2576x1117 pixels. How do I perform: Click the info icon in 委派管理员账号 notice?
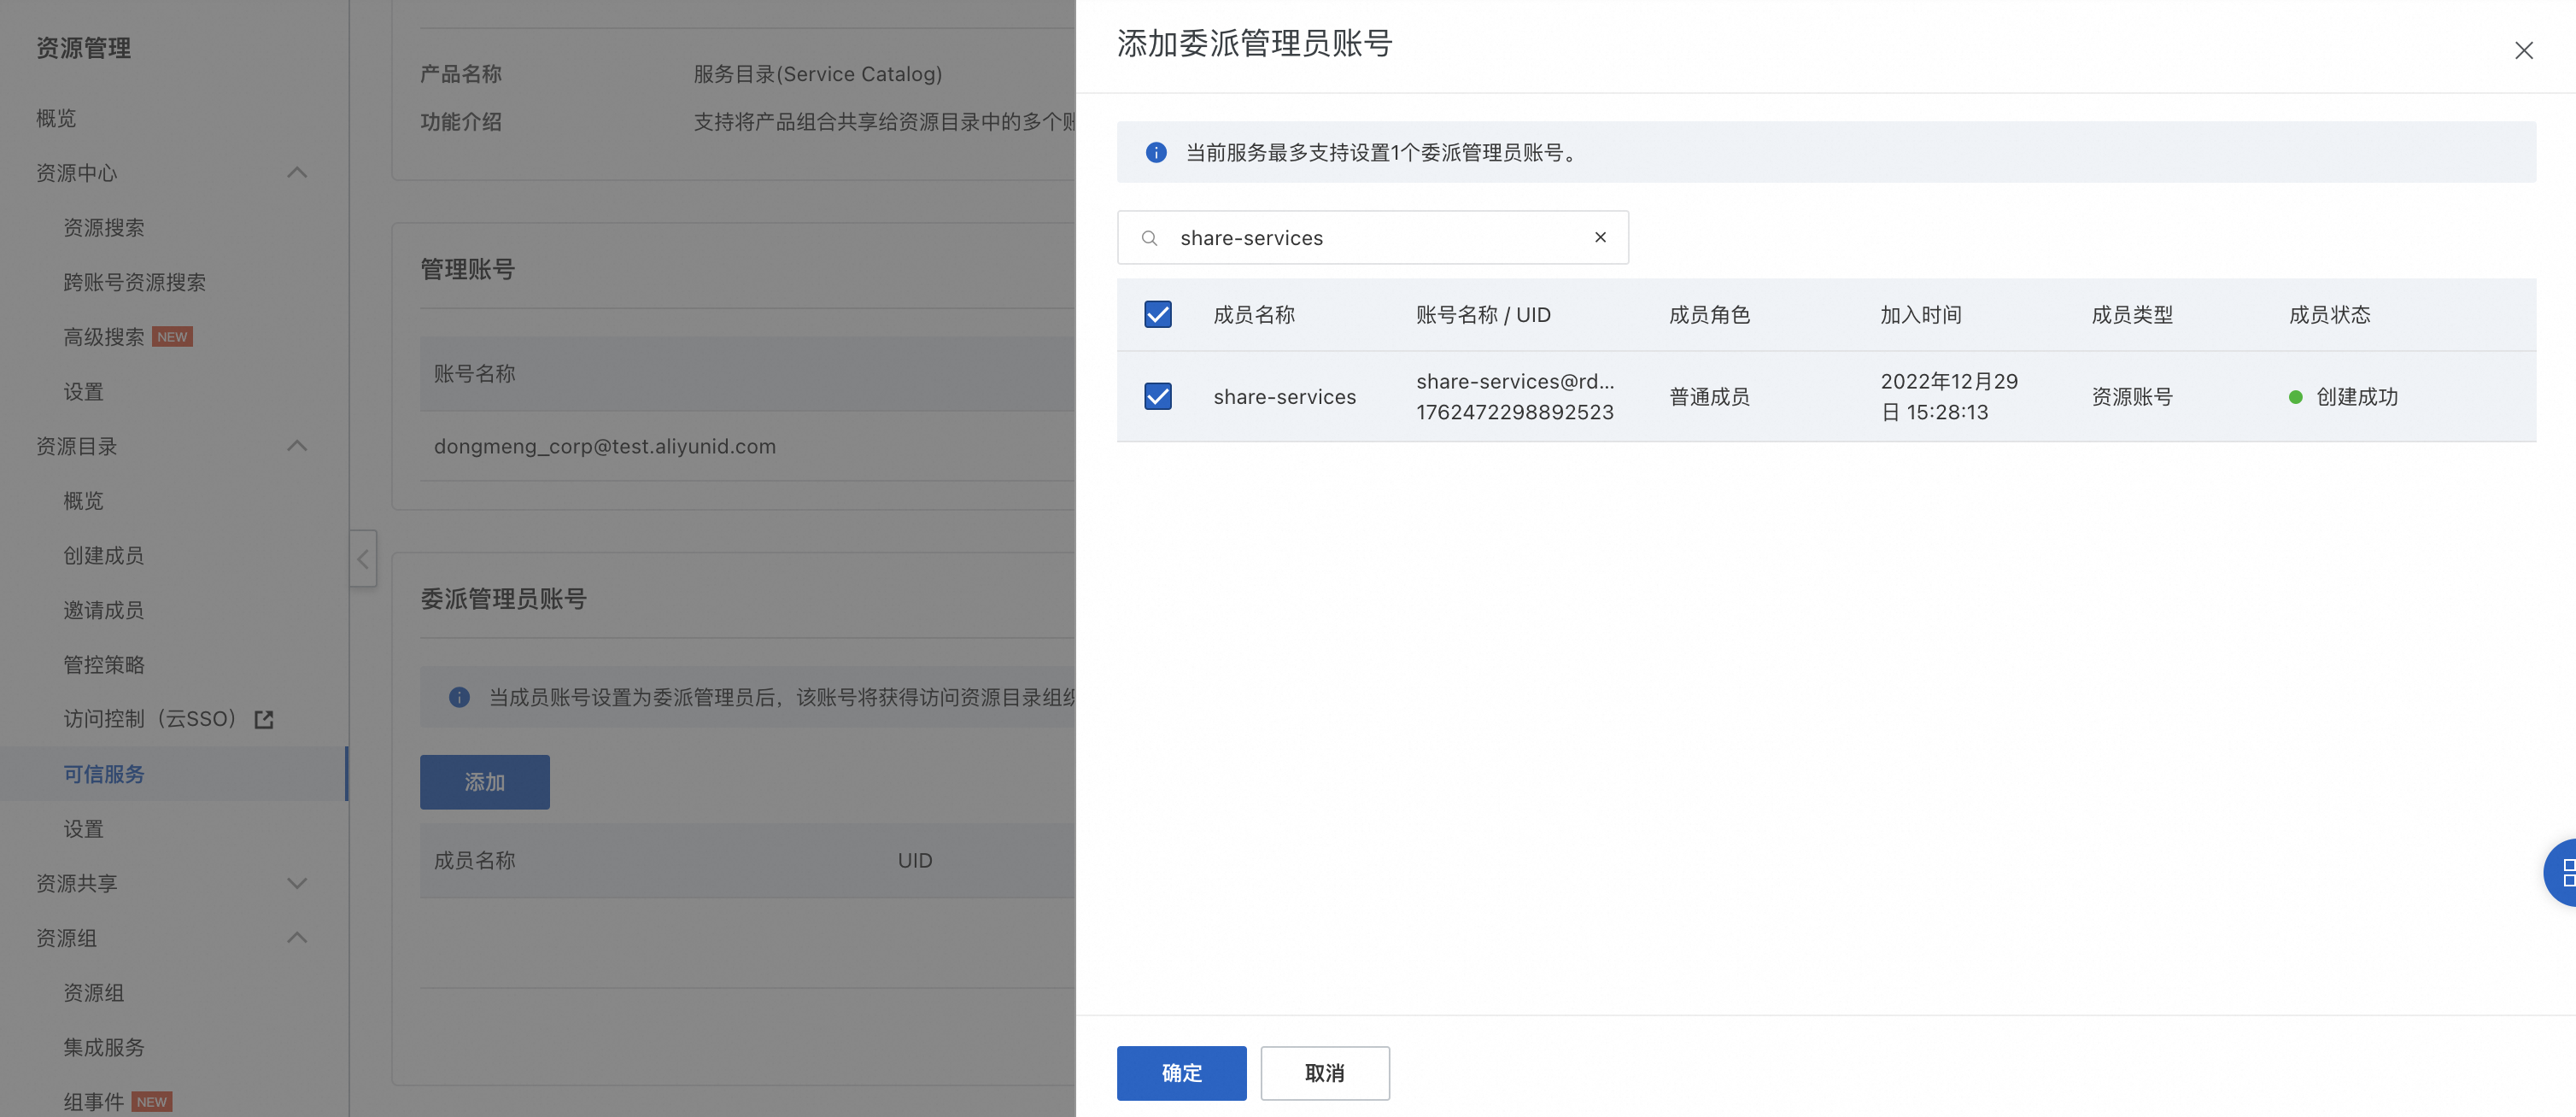click(459, 697)
